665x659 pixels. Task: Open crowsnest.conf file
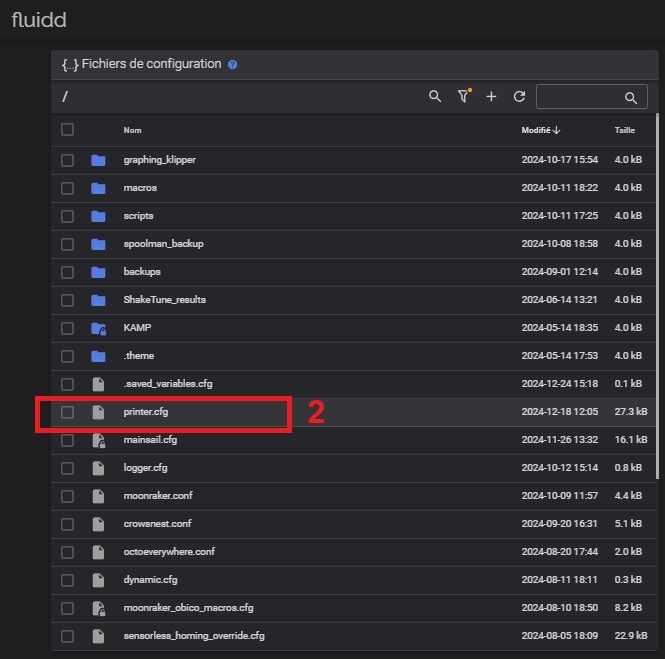click(157, 524)
